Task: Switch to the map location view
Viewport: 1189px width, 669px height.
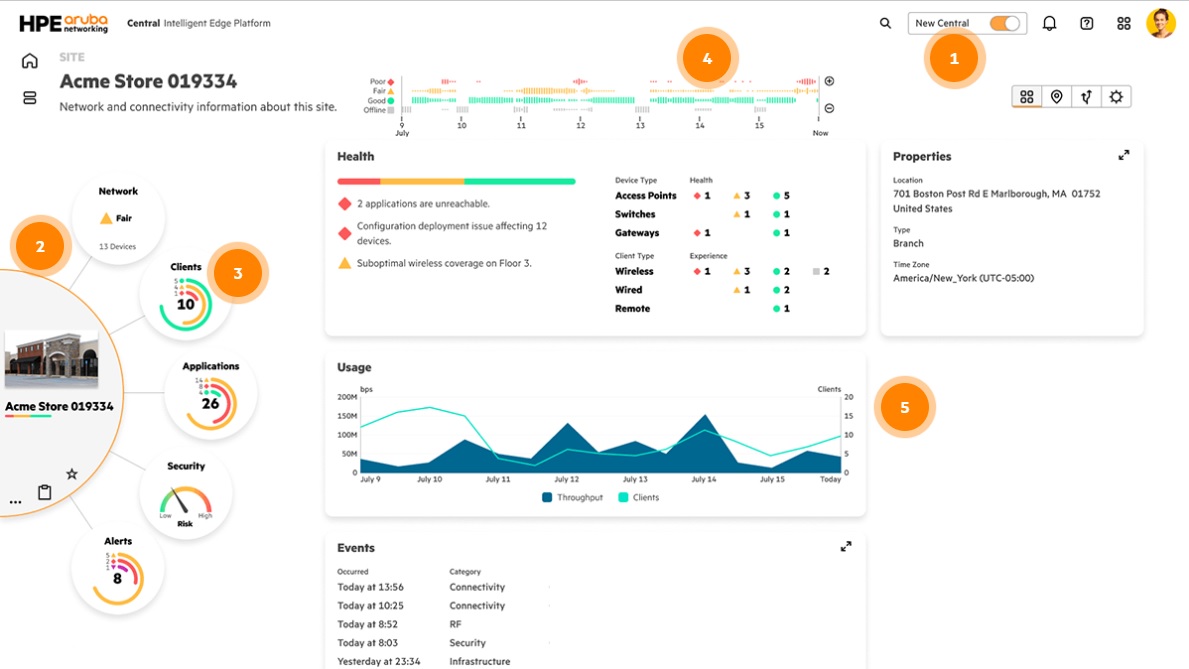Action: click(x=1056, y=97)
